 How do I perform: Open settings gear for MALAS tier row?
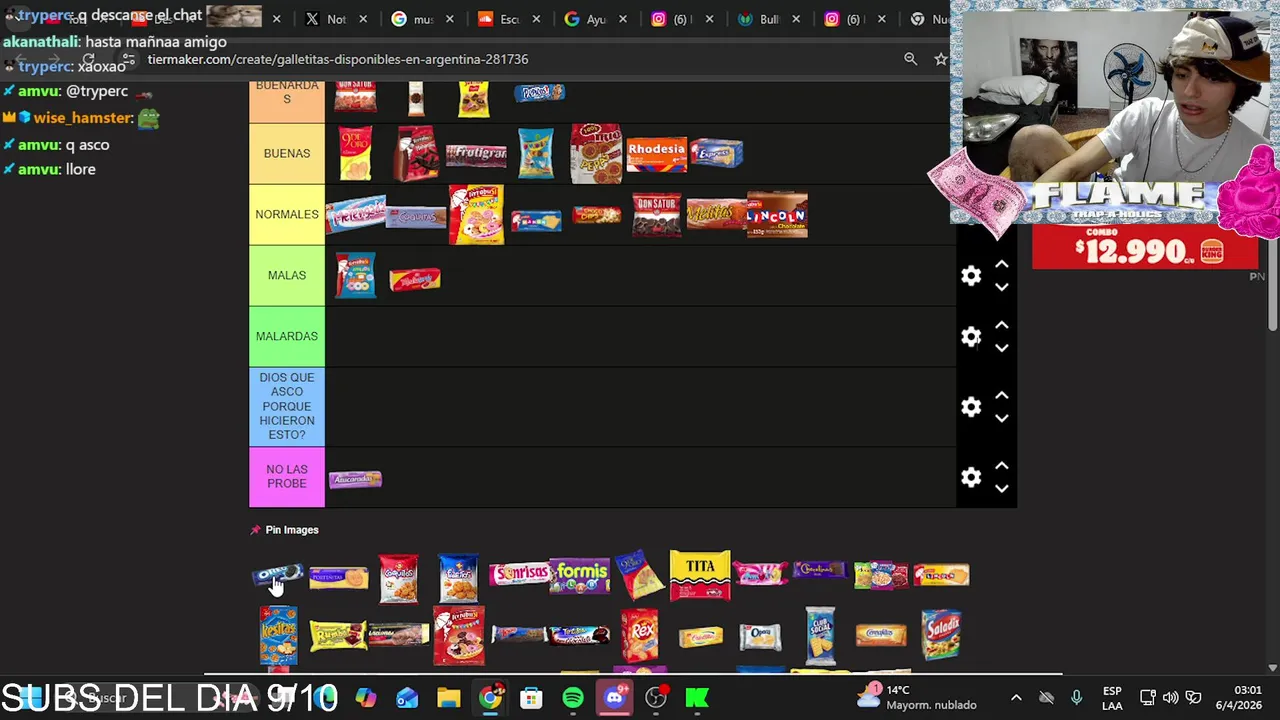click(x=971, y=276)
